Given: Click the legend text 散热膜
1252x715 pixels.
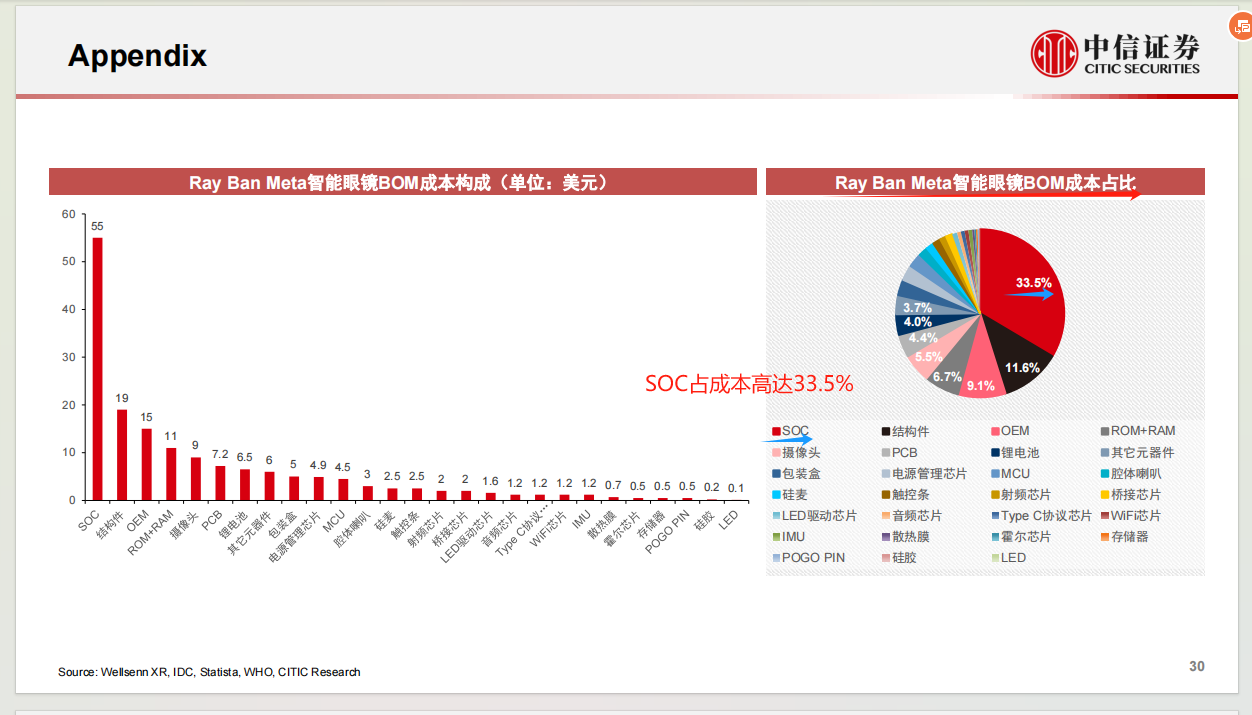Looking at the screenshot, I should tap(911, 537).
